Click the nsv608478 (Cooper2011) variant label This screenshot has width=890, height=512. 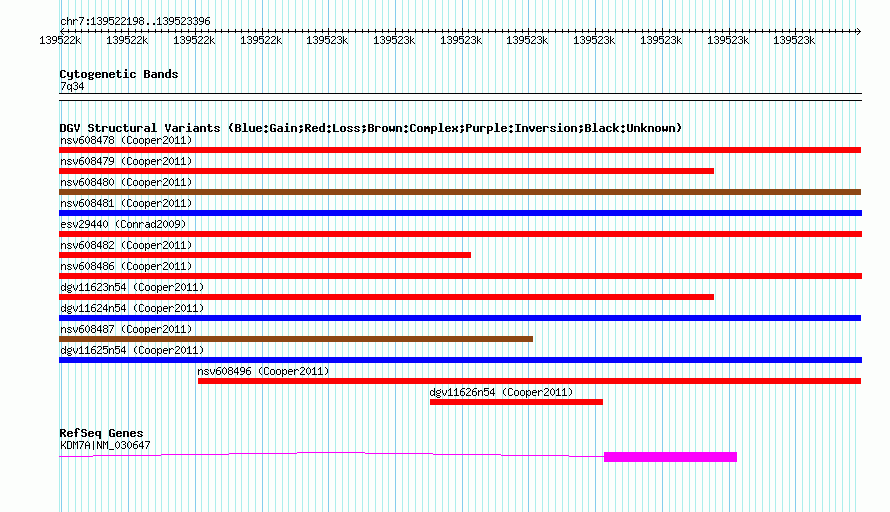(126, 140)
